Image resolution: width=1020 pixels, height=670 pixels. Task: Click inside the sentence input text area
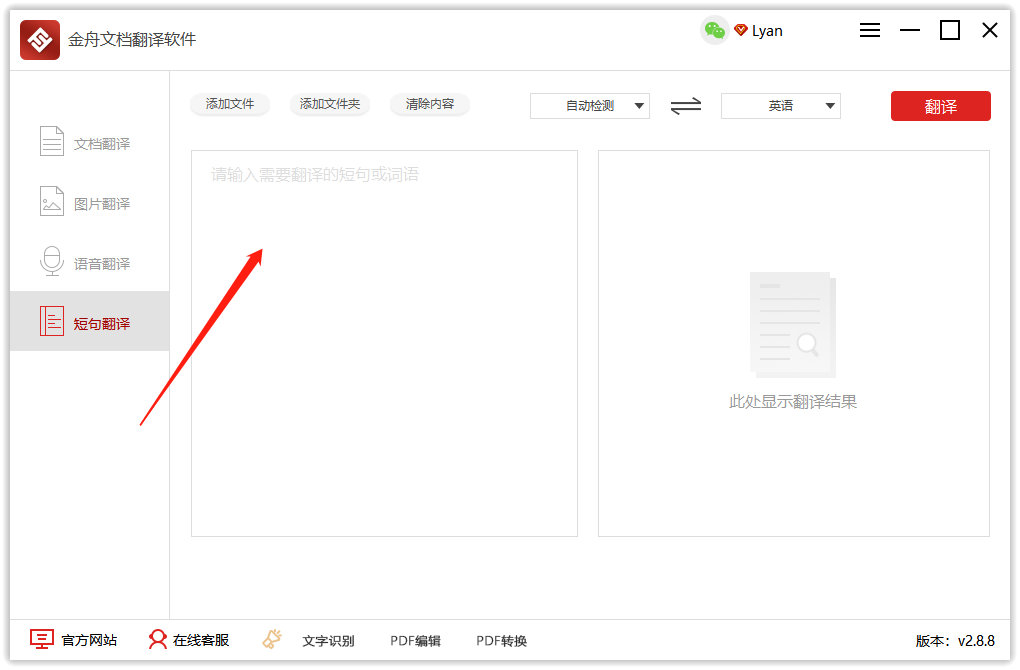(x=384, y=343)
